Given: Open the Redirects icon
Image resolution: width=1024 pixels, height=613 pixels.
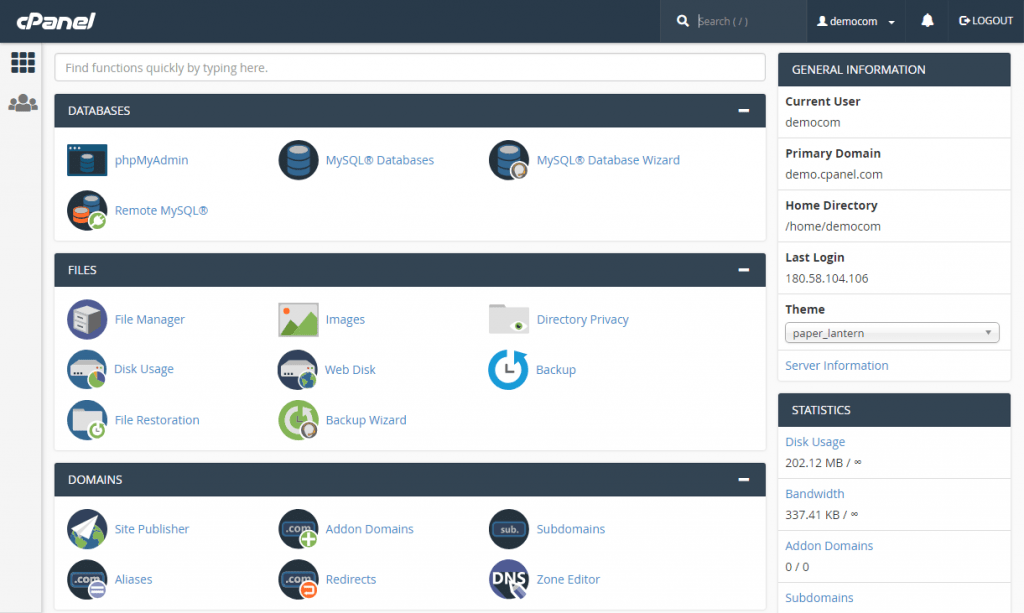Looking at the screenshot, I should tap(298, 579).
